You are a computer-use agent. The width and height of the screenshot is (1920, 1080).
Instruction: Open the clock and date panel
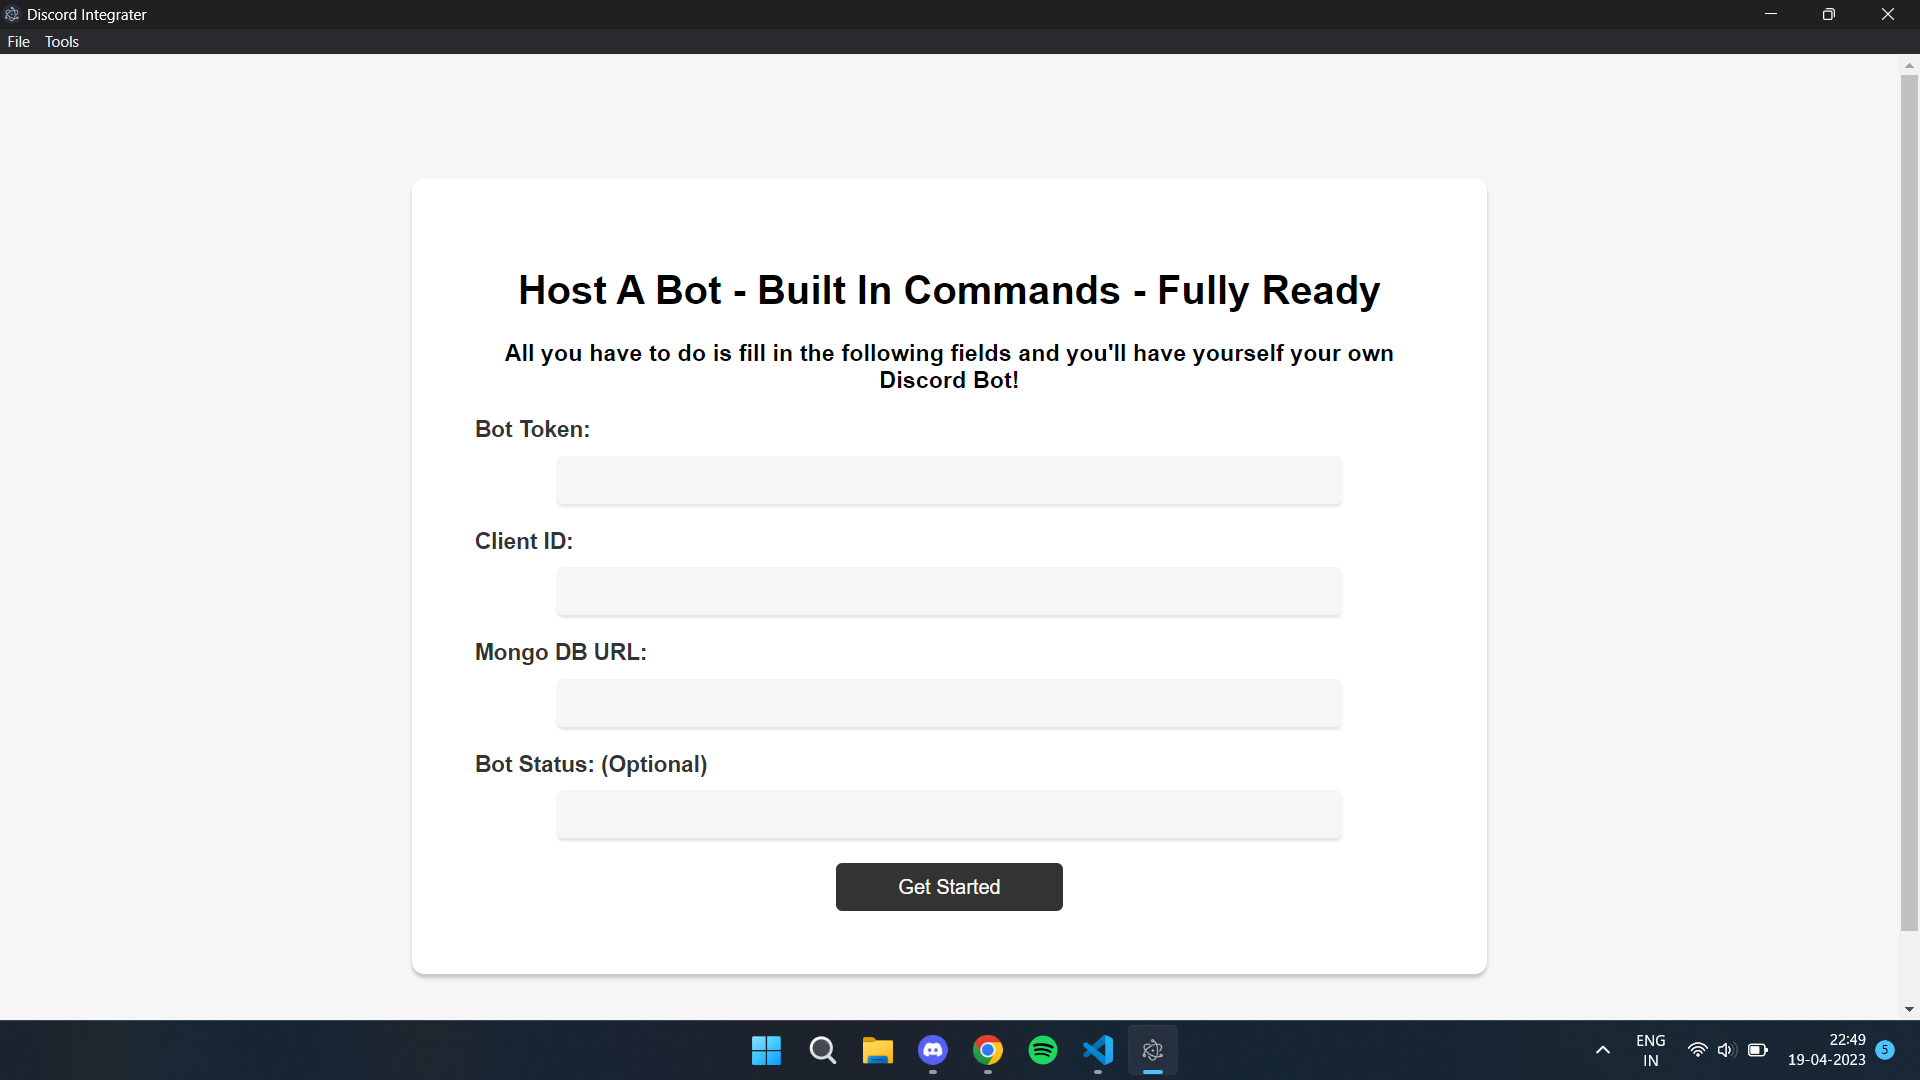tap(1826, 1050)
